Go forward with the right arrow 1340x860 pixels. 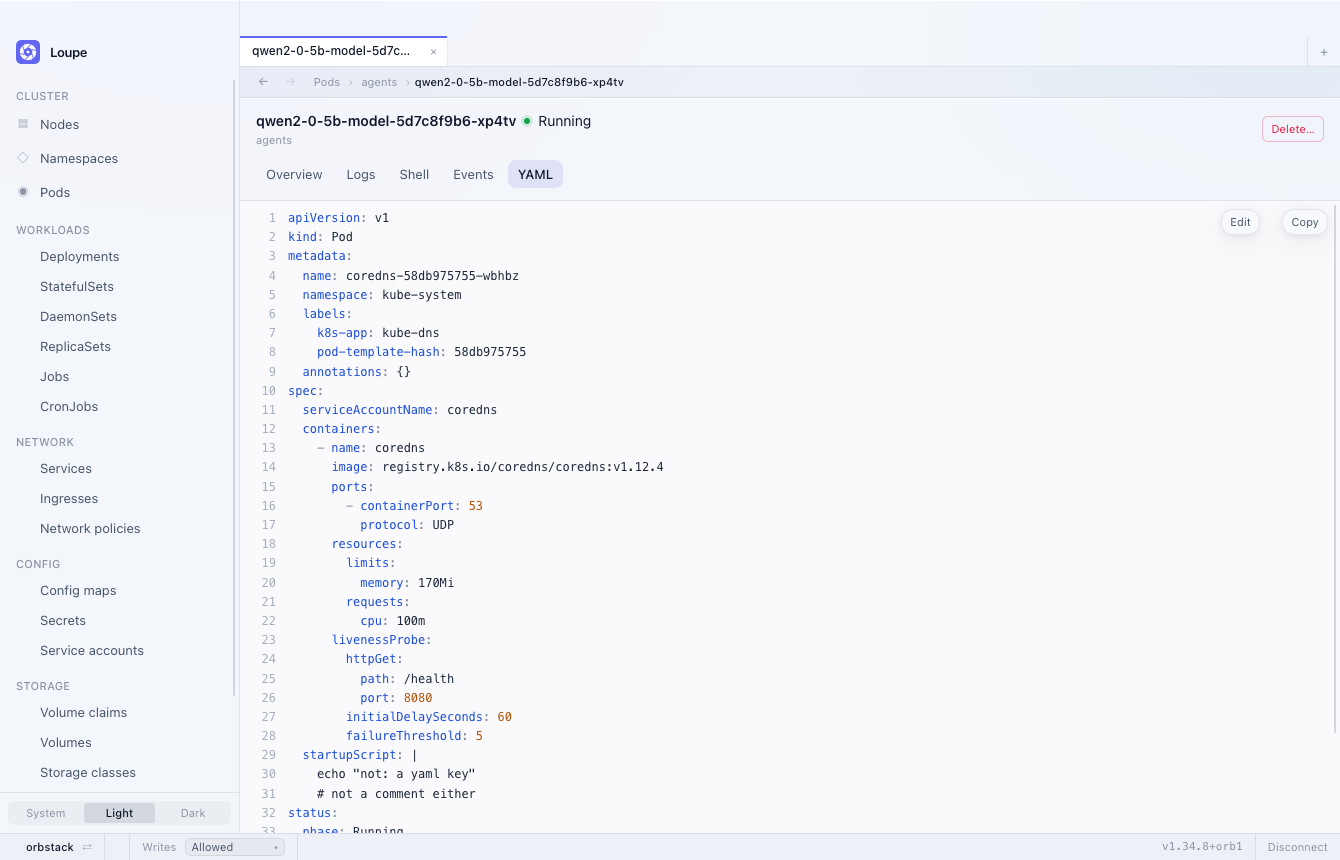tap(290, 82)
